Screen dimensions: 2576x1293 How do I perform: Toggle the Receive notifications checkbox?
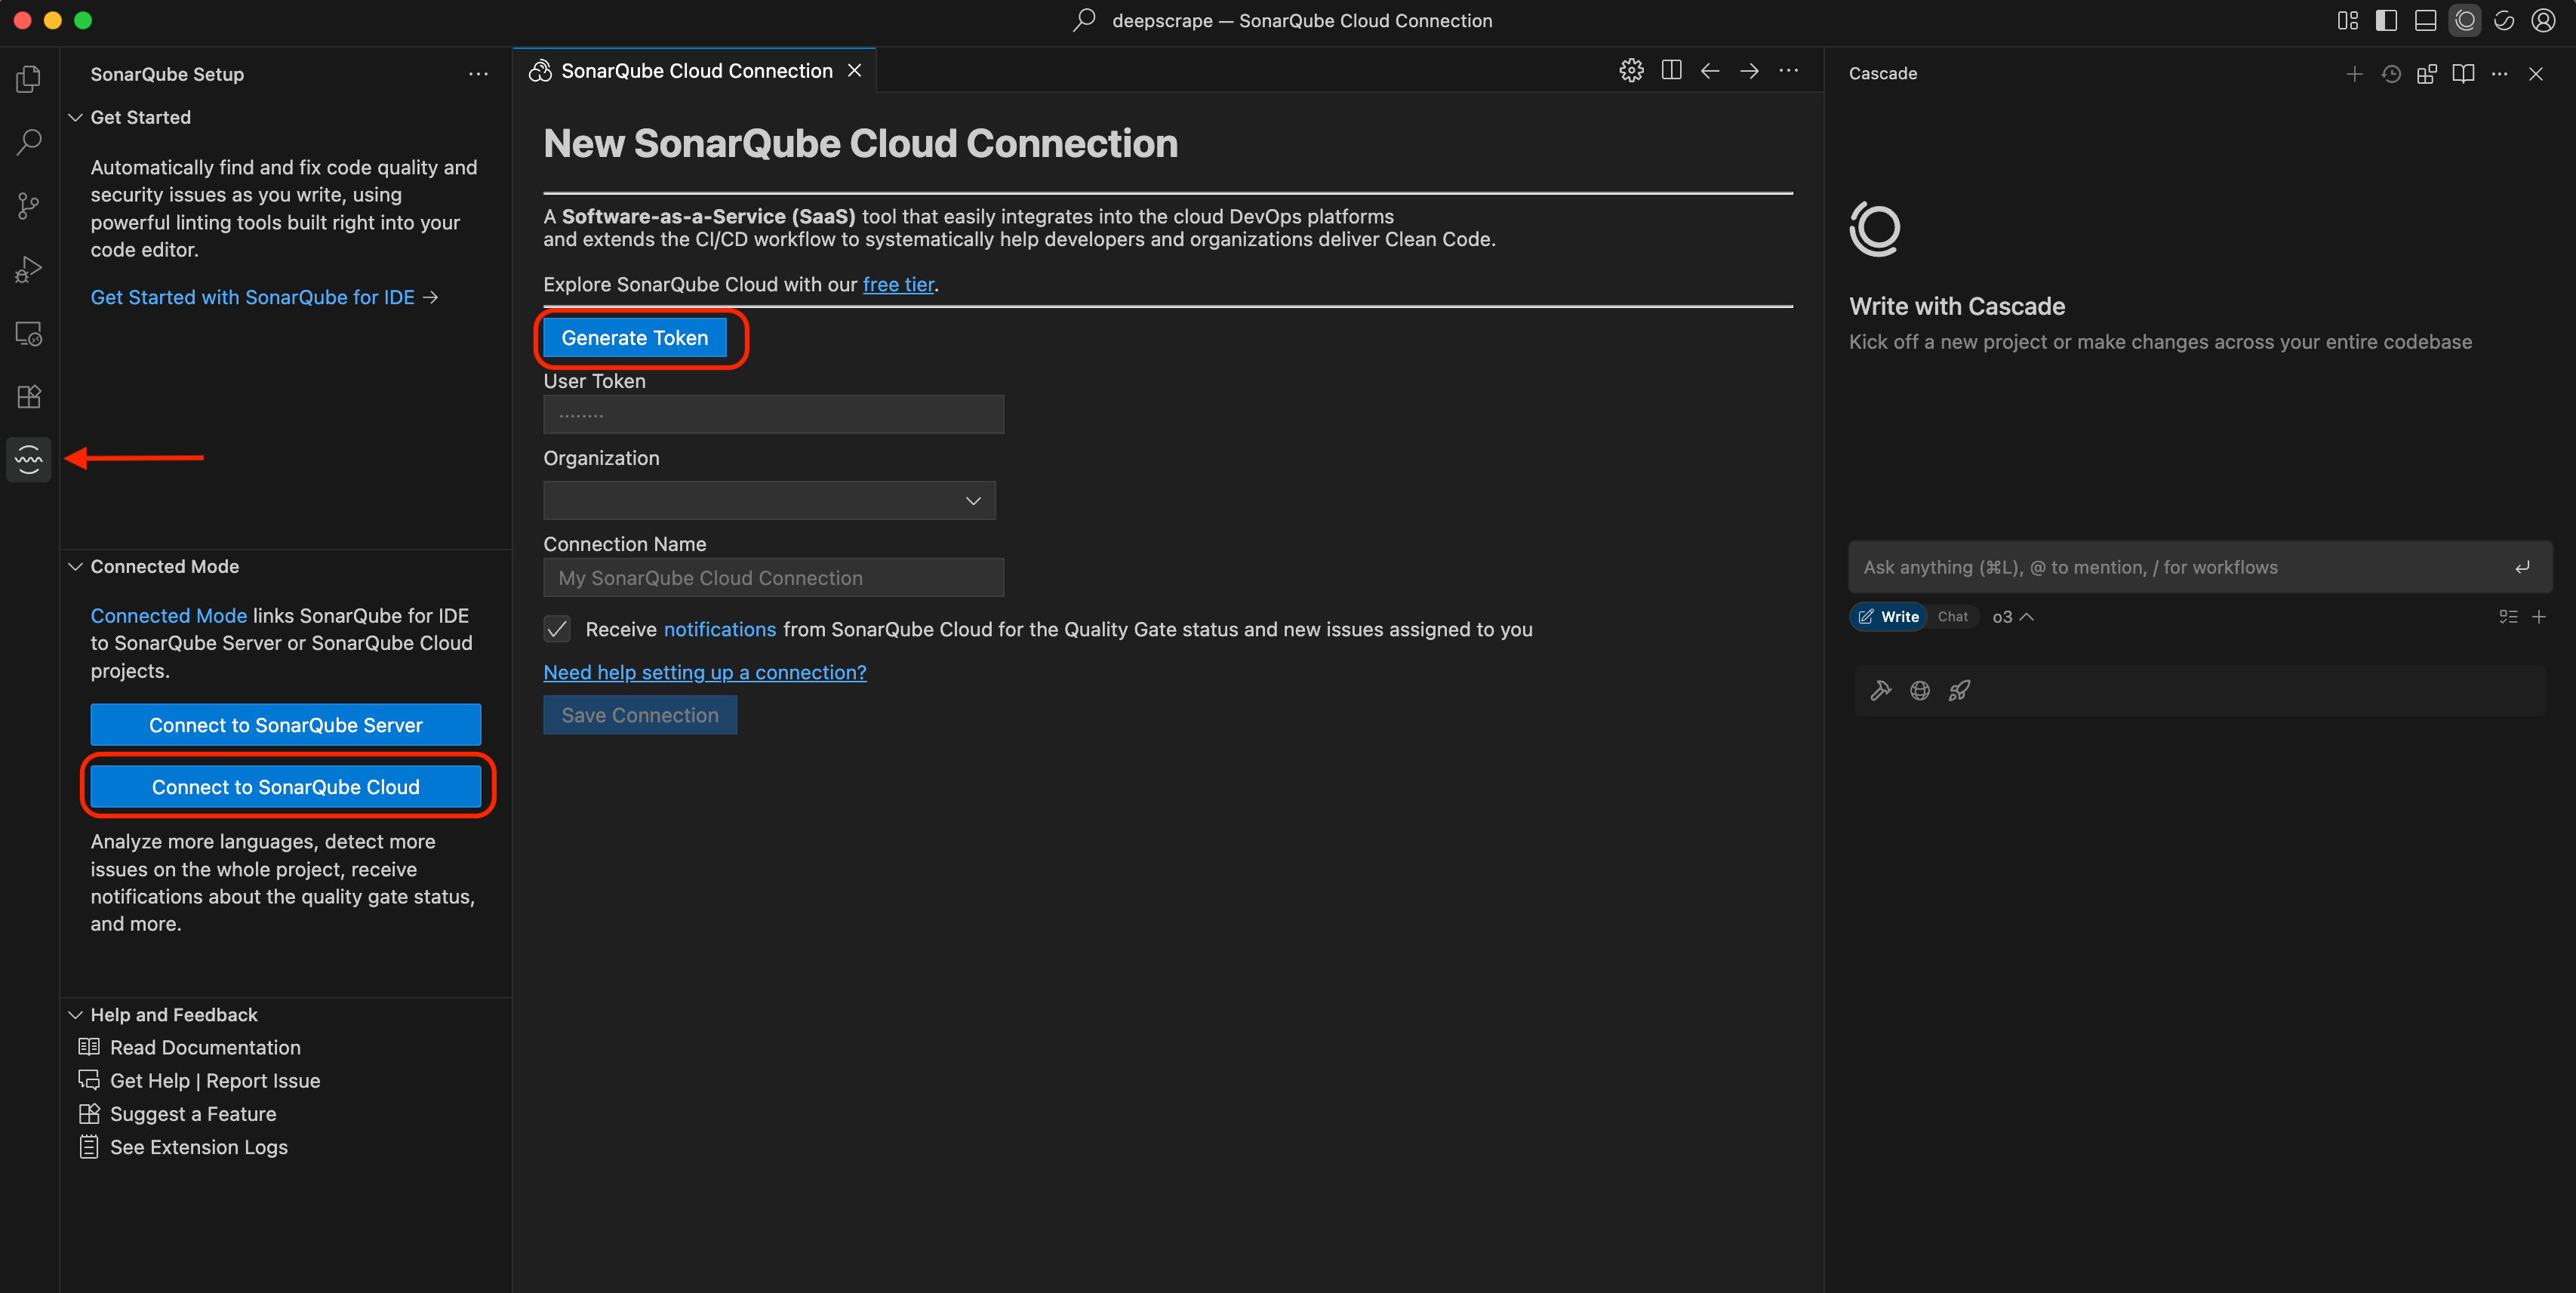(557, 629)
